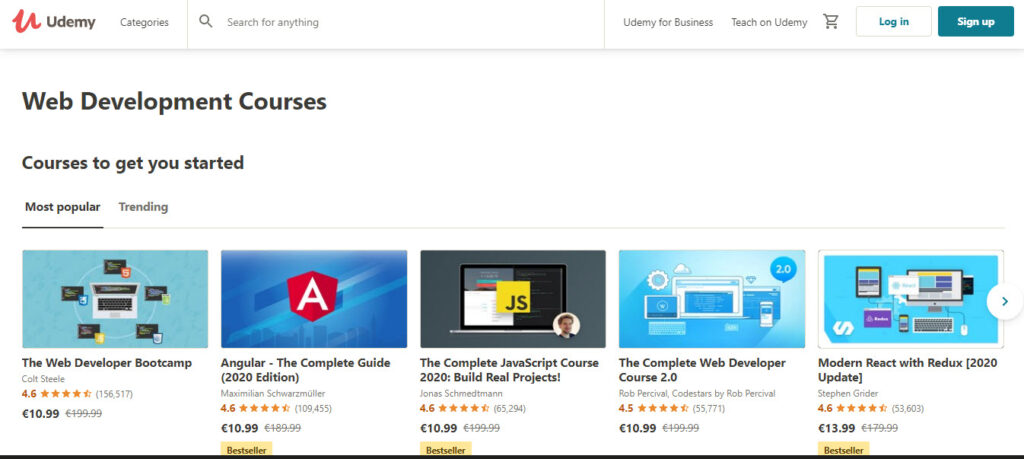
Task: Click instructor name Colt Steele
Action: tap(43, 379)
